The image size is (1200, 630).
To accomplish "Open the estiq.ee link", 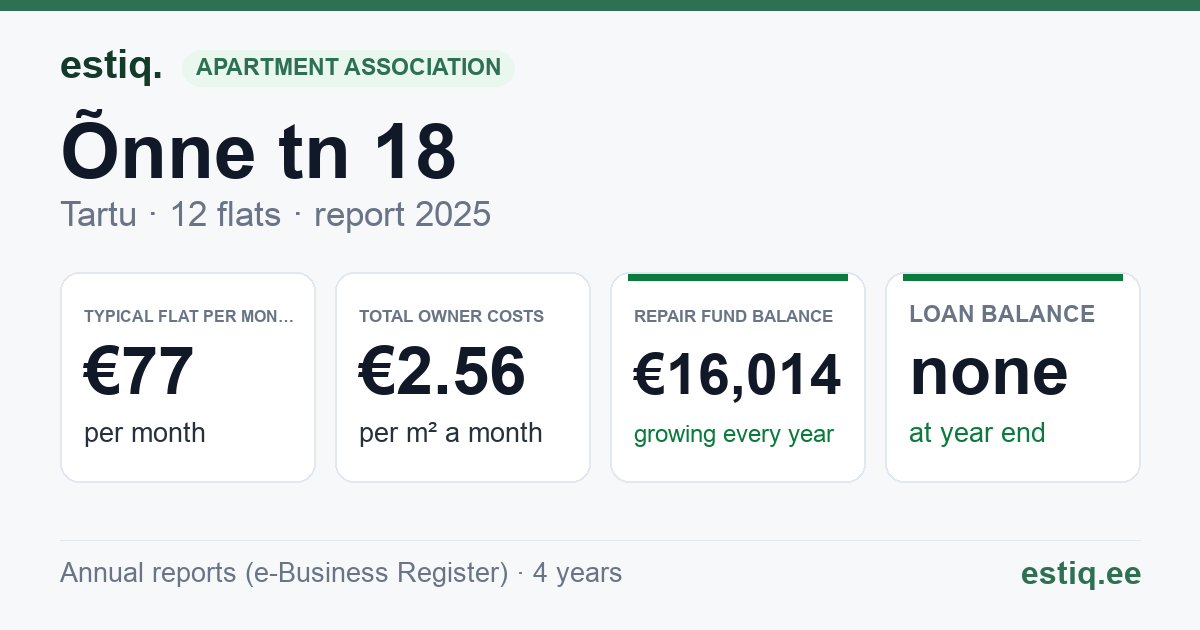I will (1080, 574).
